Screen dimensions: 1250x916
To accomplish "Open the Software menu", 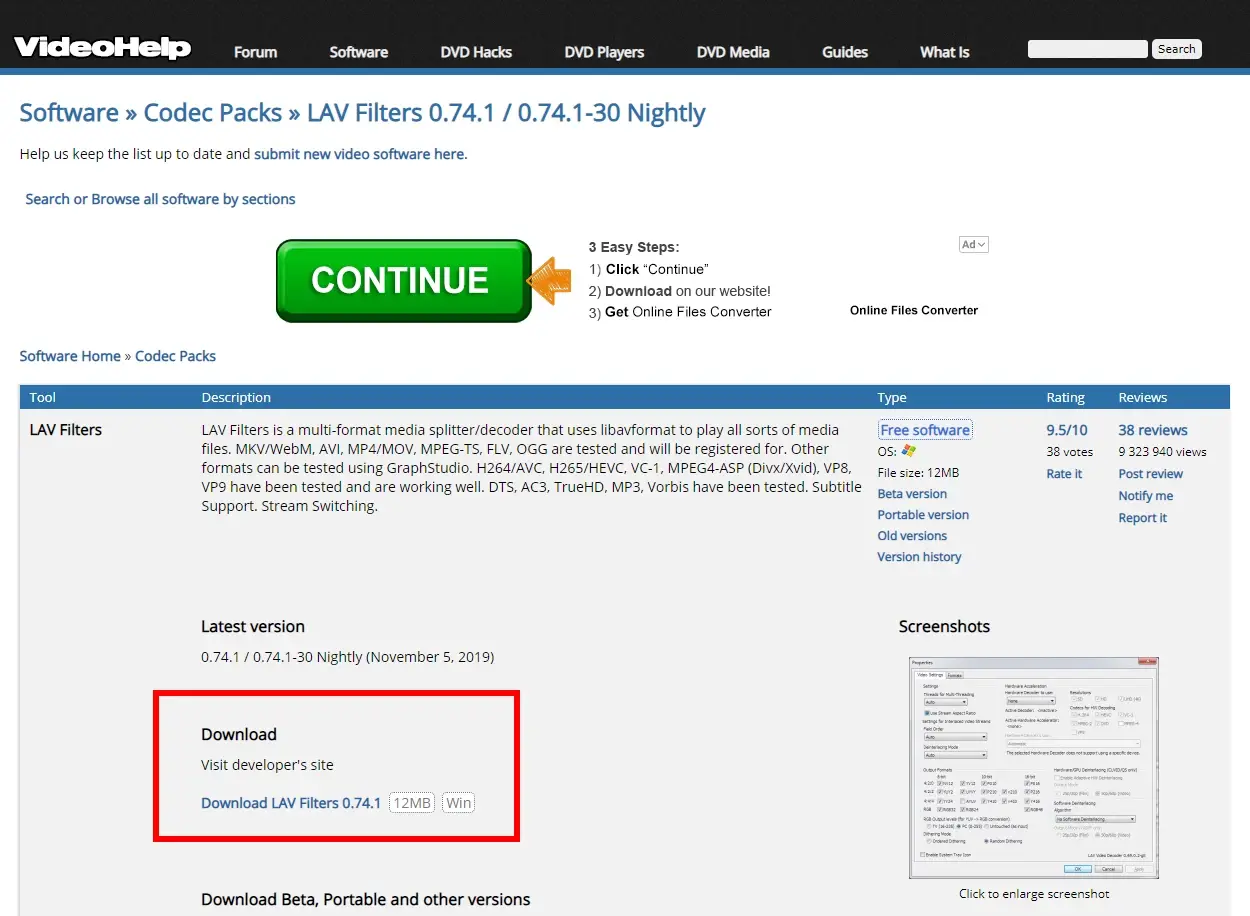I will tap(359, 52).
